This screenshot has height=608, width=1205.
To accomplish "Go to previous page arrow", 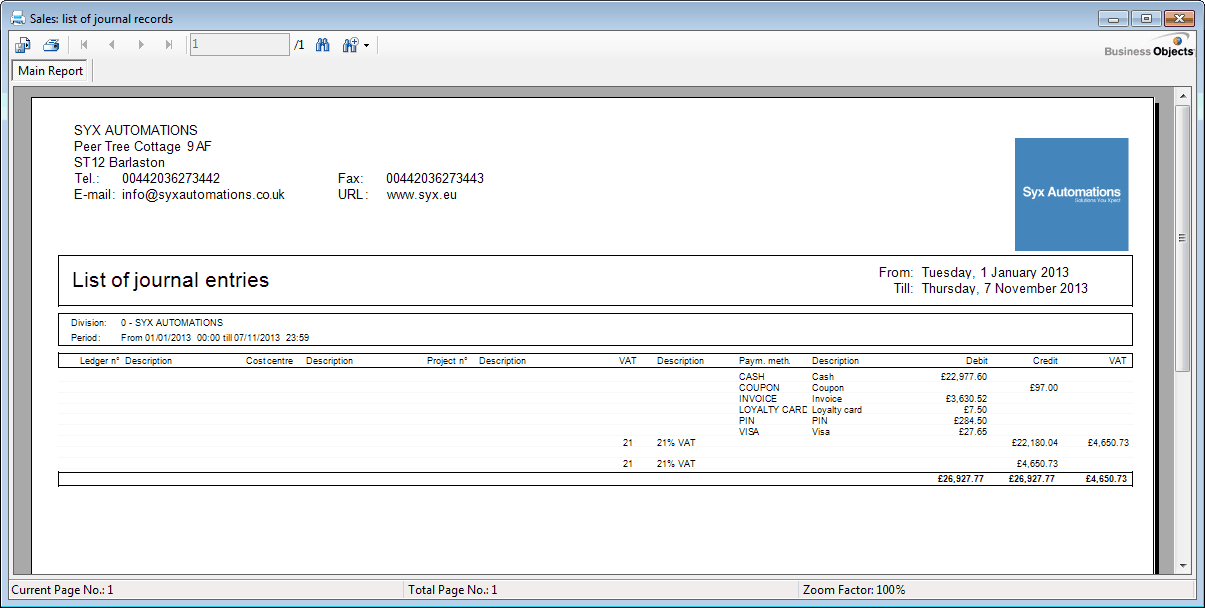I will [112, 45].
